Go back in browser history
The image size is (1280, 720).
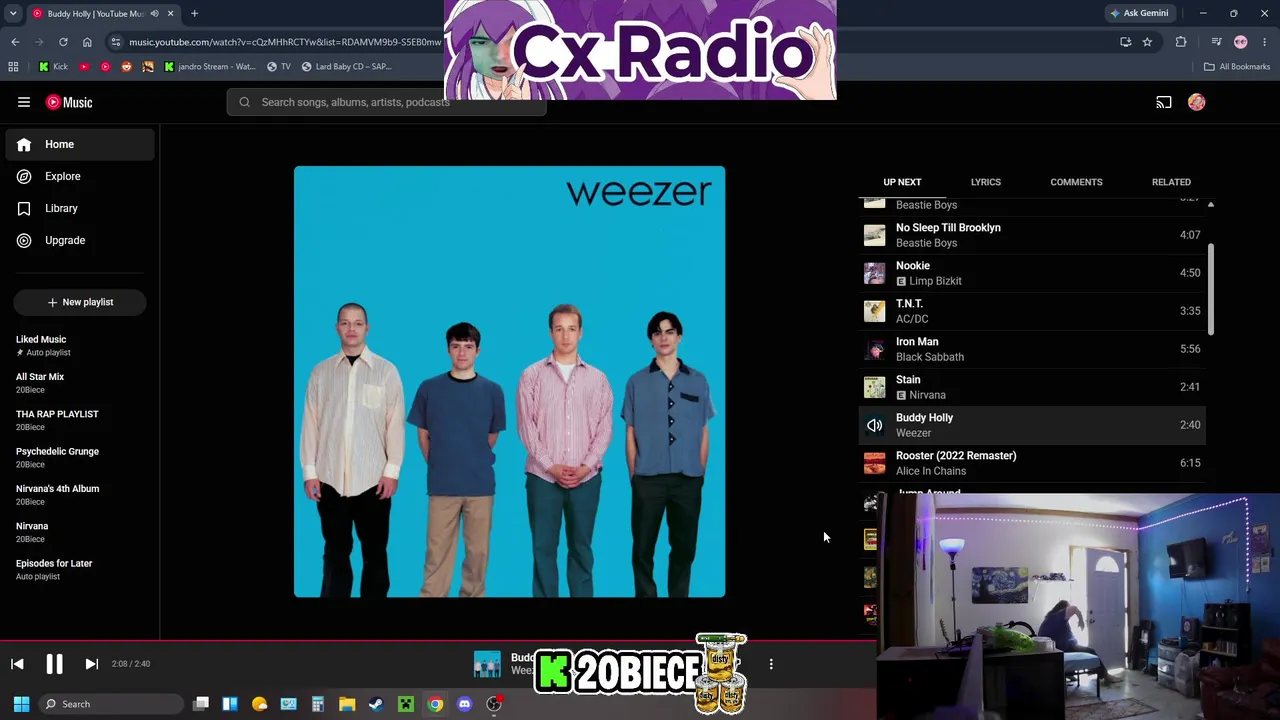pos(15,42)
